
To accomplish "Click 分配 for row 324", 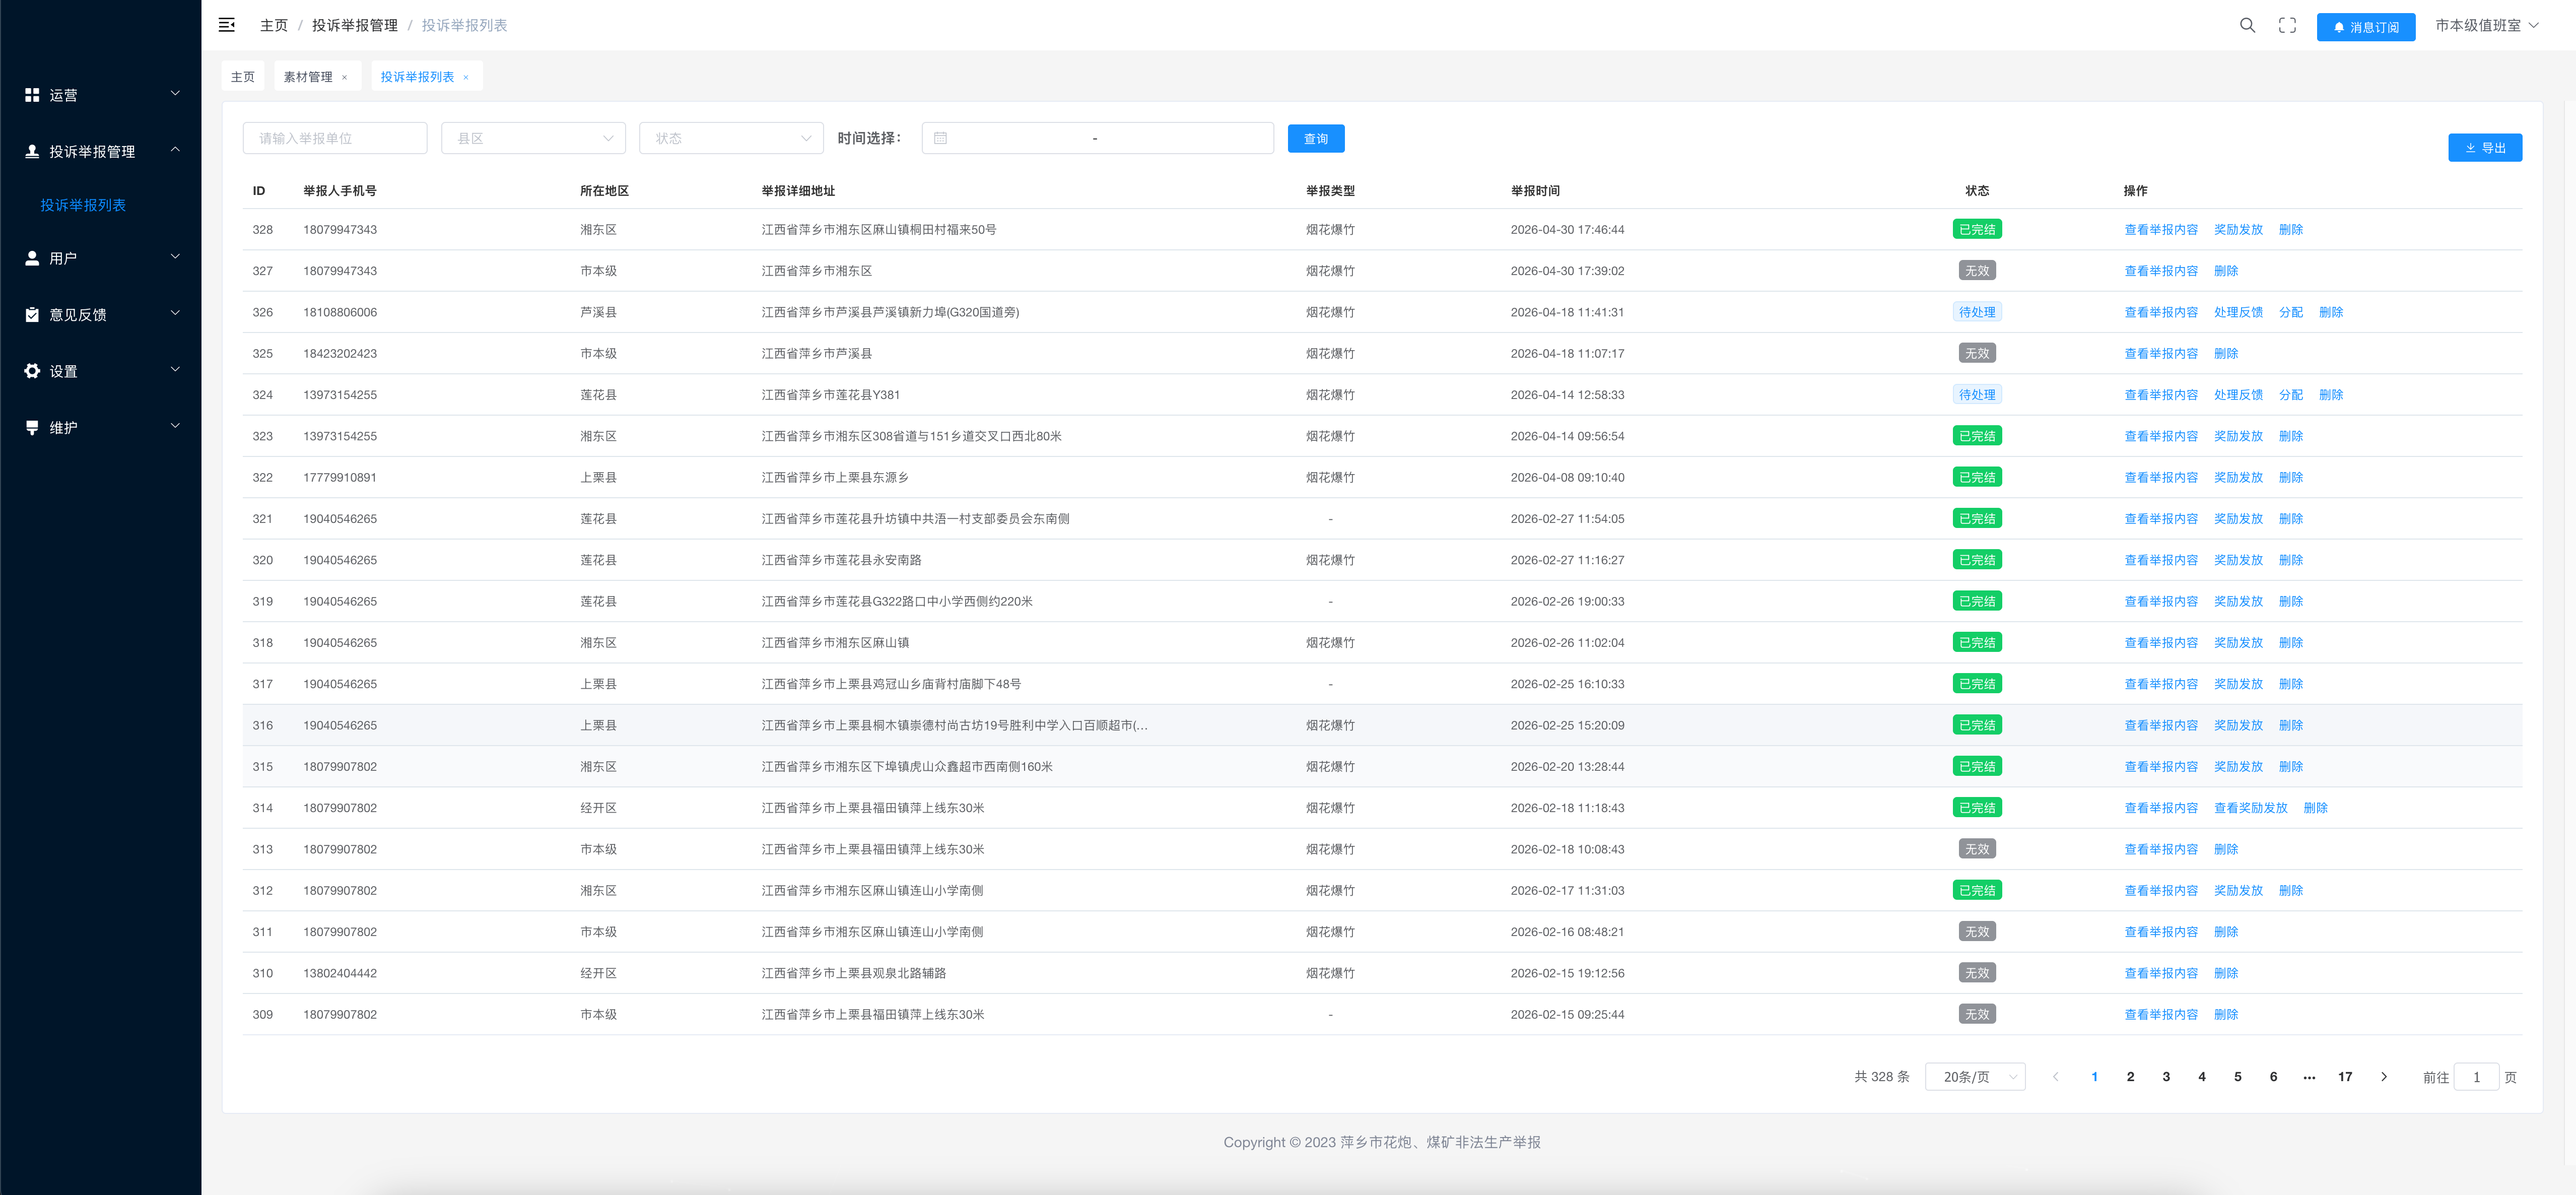I will coord(2291,395).
